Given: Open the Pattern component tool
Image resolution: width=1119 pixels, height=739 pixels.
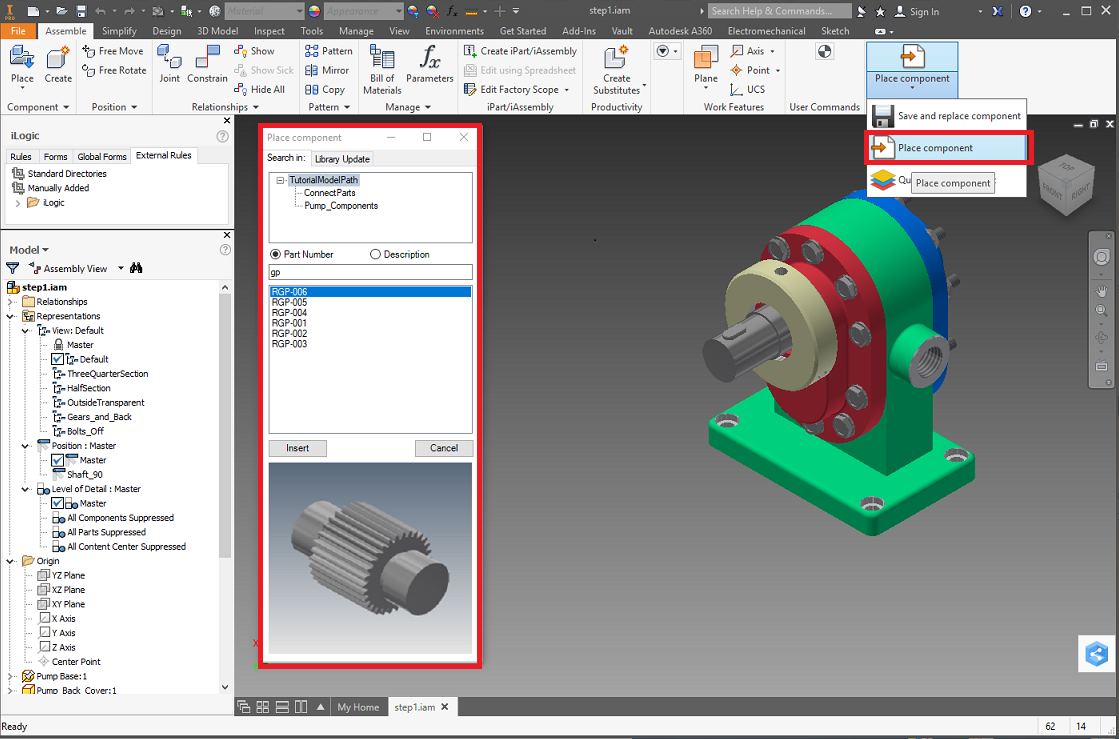Looking at the screenshot, I should pyautogui.click(x=328, y=51).
